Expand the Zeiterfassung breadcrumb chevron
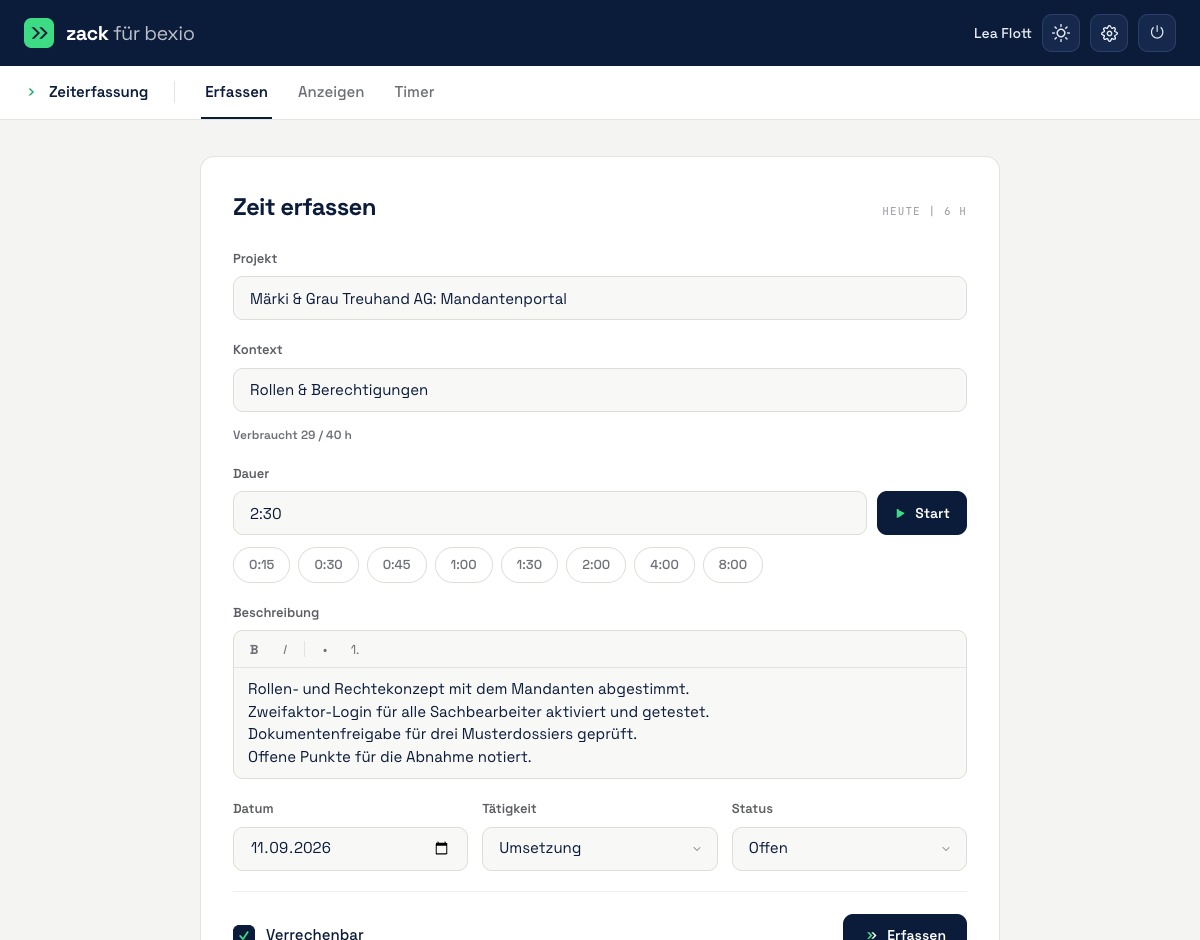The width and height of the screenshot is (1200, 940). [x=31, y=92]
